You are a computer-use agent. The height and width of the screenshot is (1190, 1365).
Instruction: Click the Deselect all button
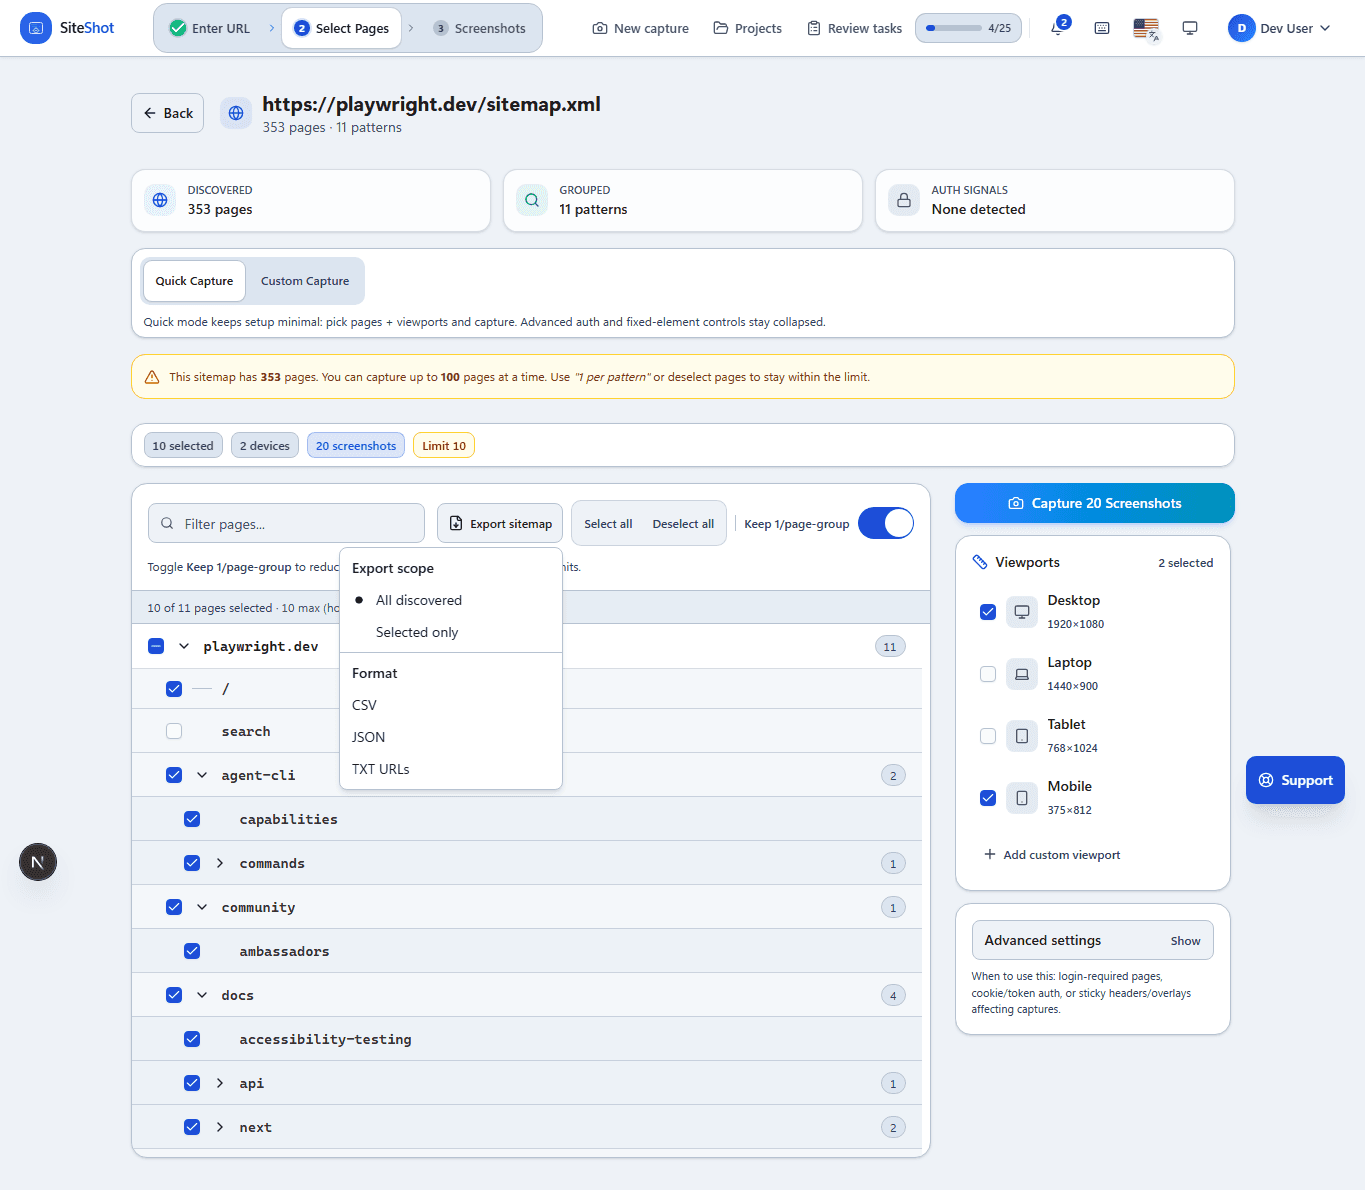coord(683,524)
